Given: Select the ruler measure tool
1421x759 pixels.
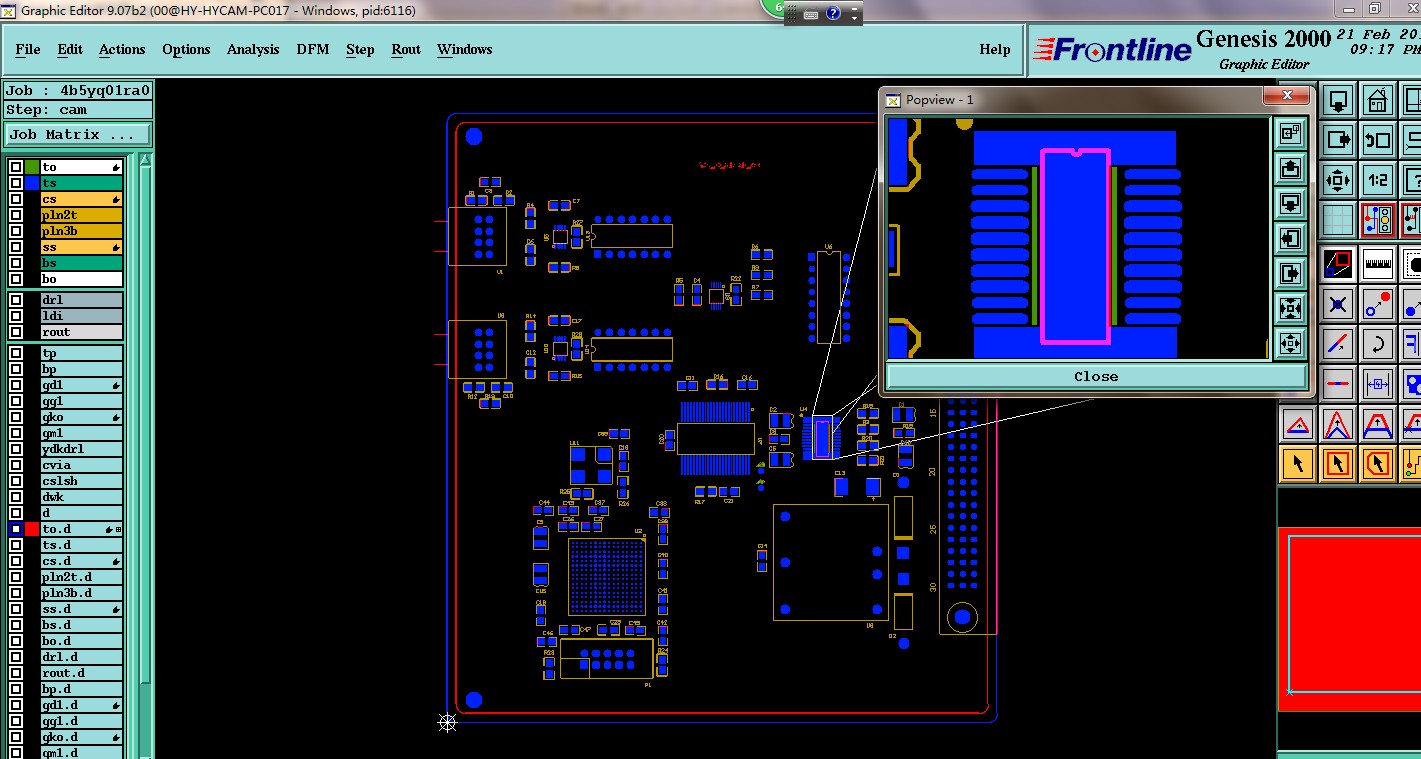Looking at the screenshot, I should [1378, 264].
